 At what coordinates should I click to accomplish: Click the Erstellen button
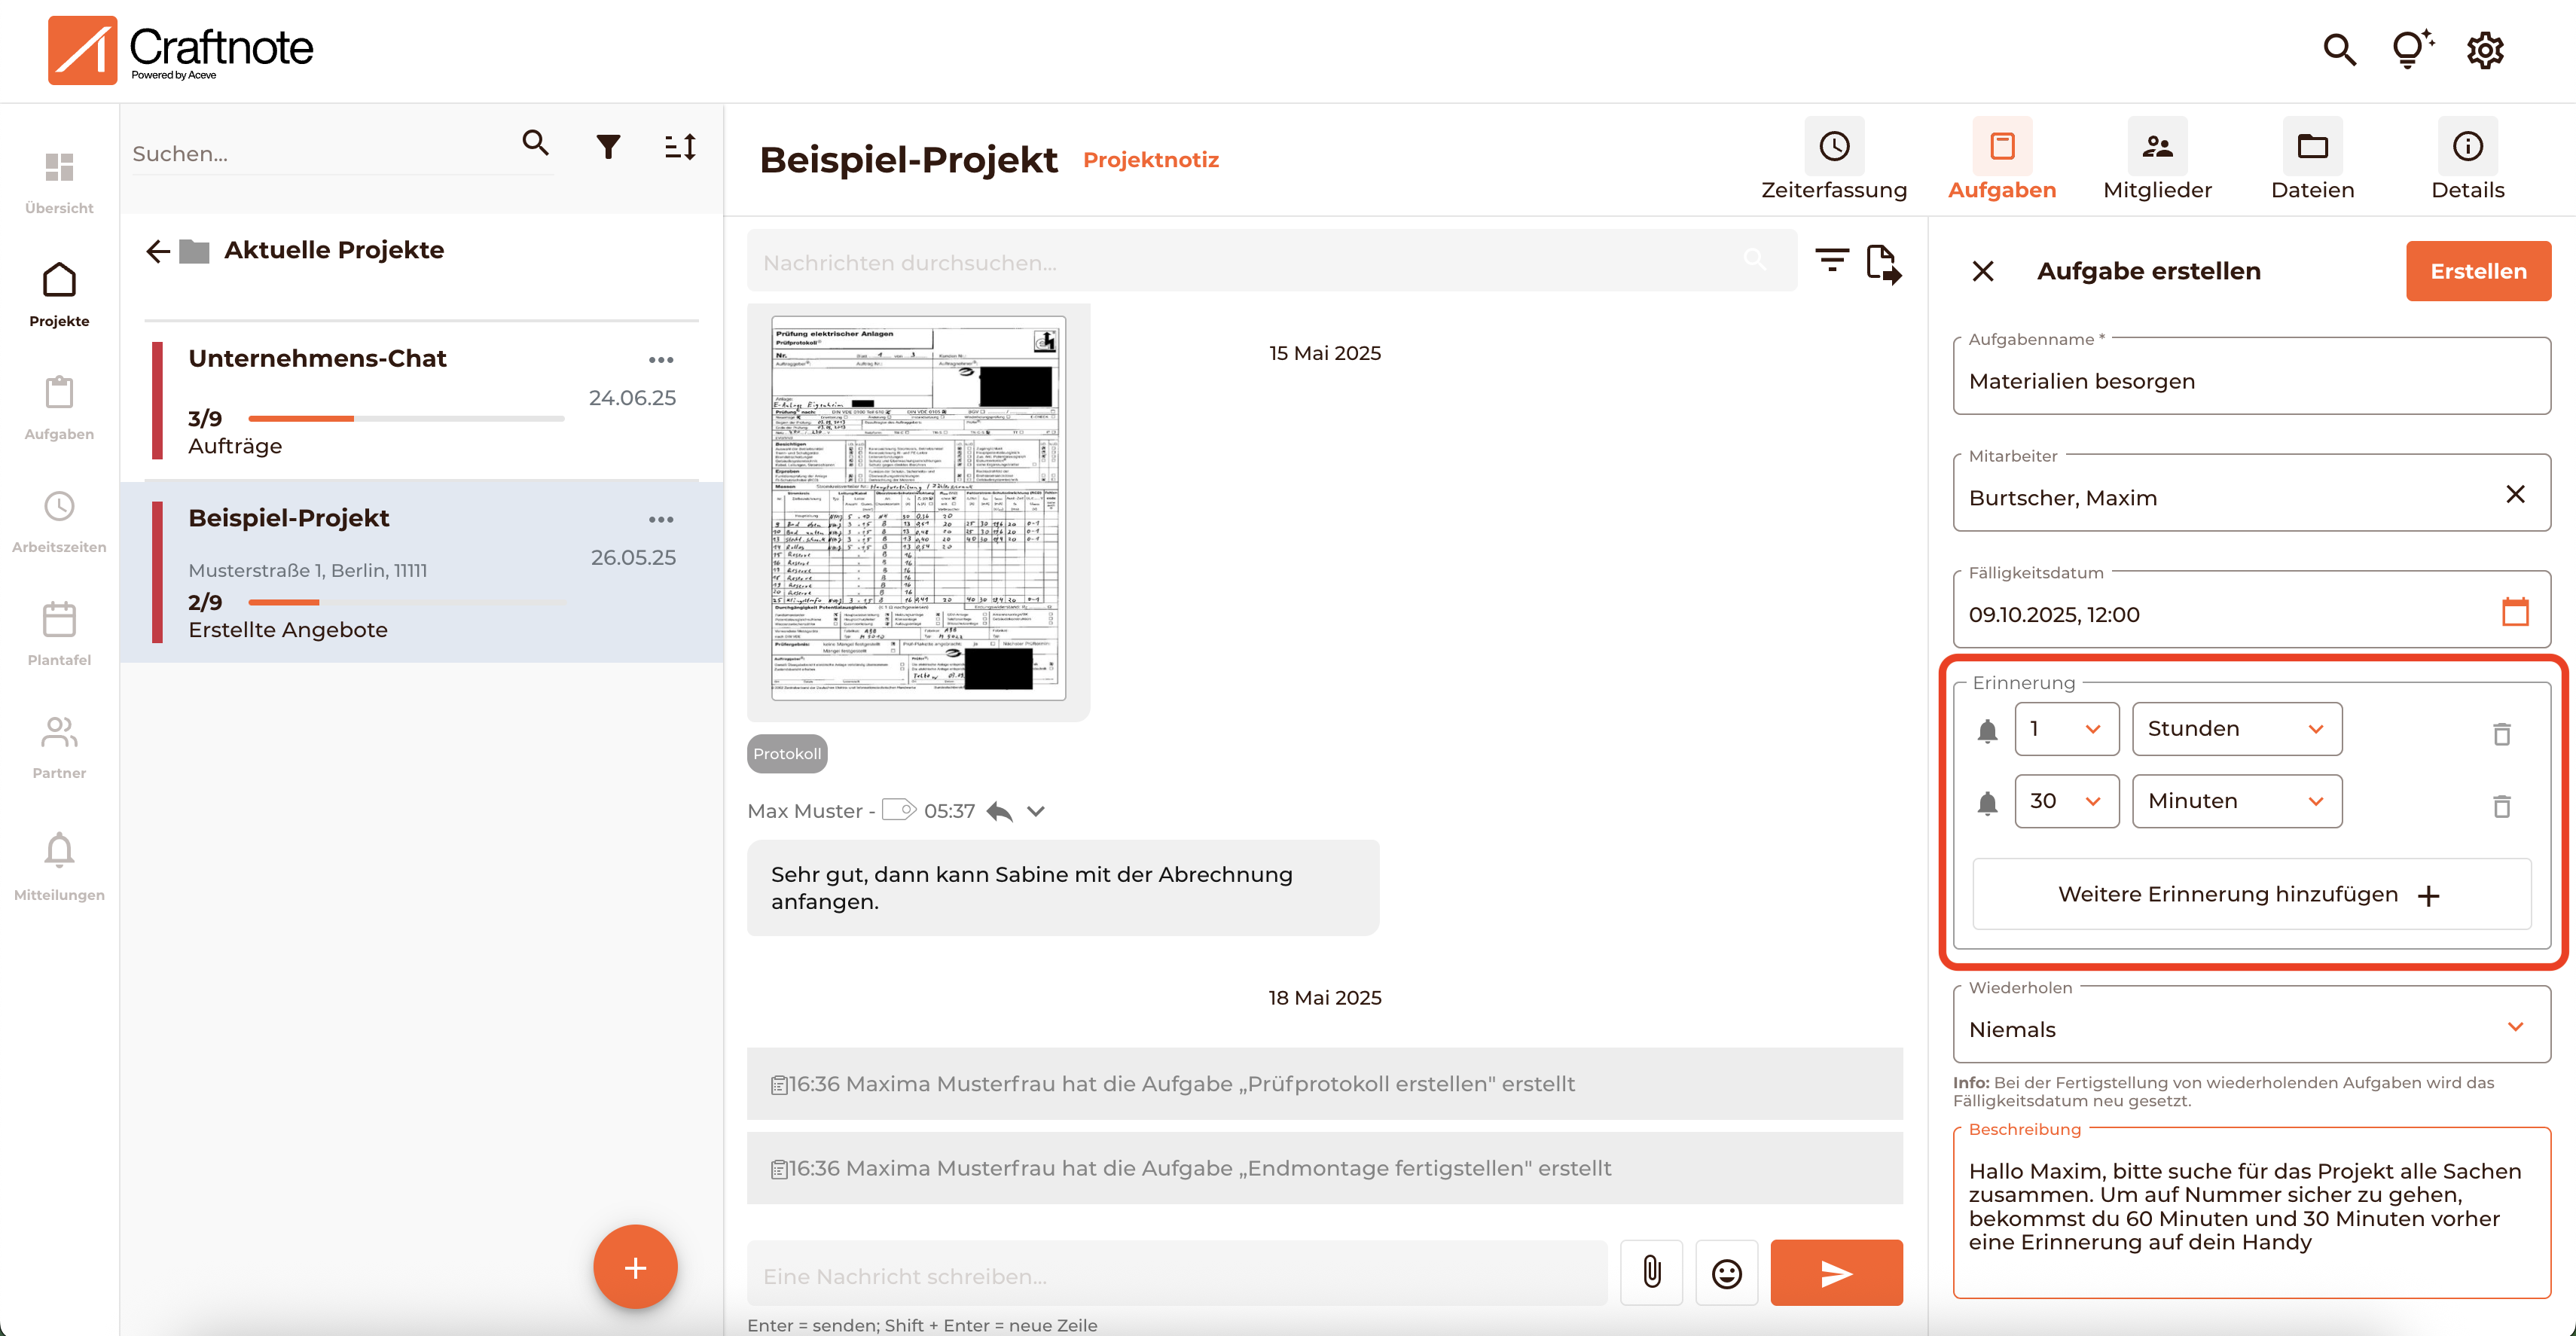click(x=2477, y=271)
